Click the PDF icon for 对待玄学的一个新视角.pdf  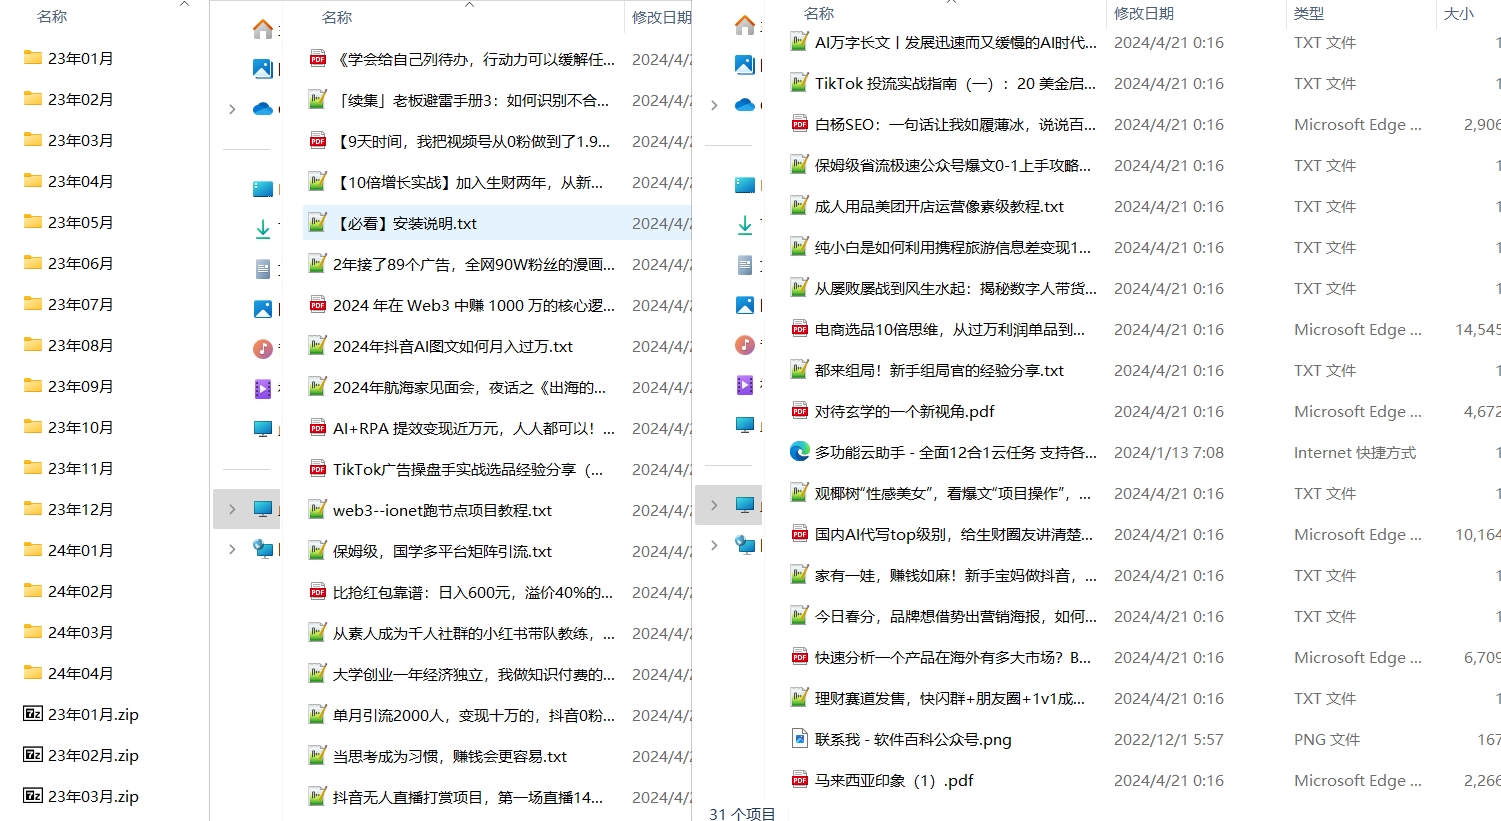click(x=799, y=411)
